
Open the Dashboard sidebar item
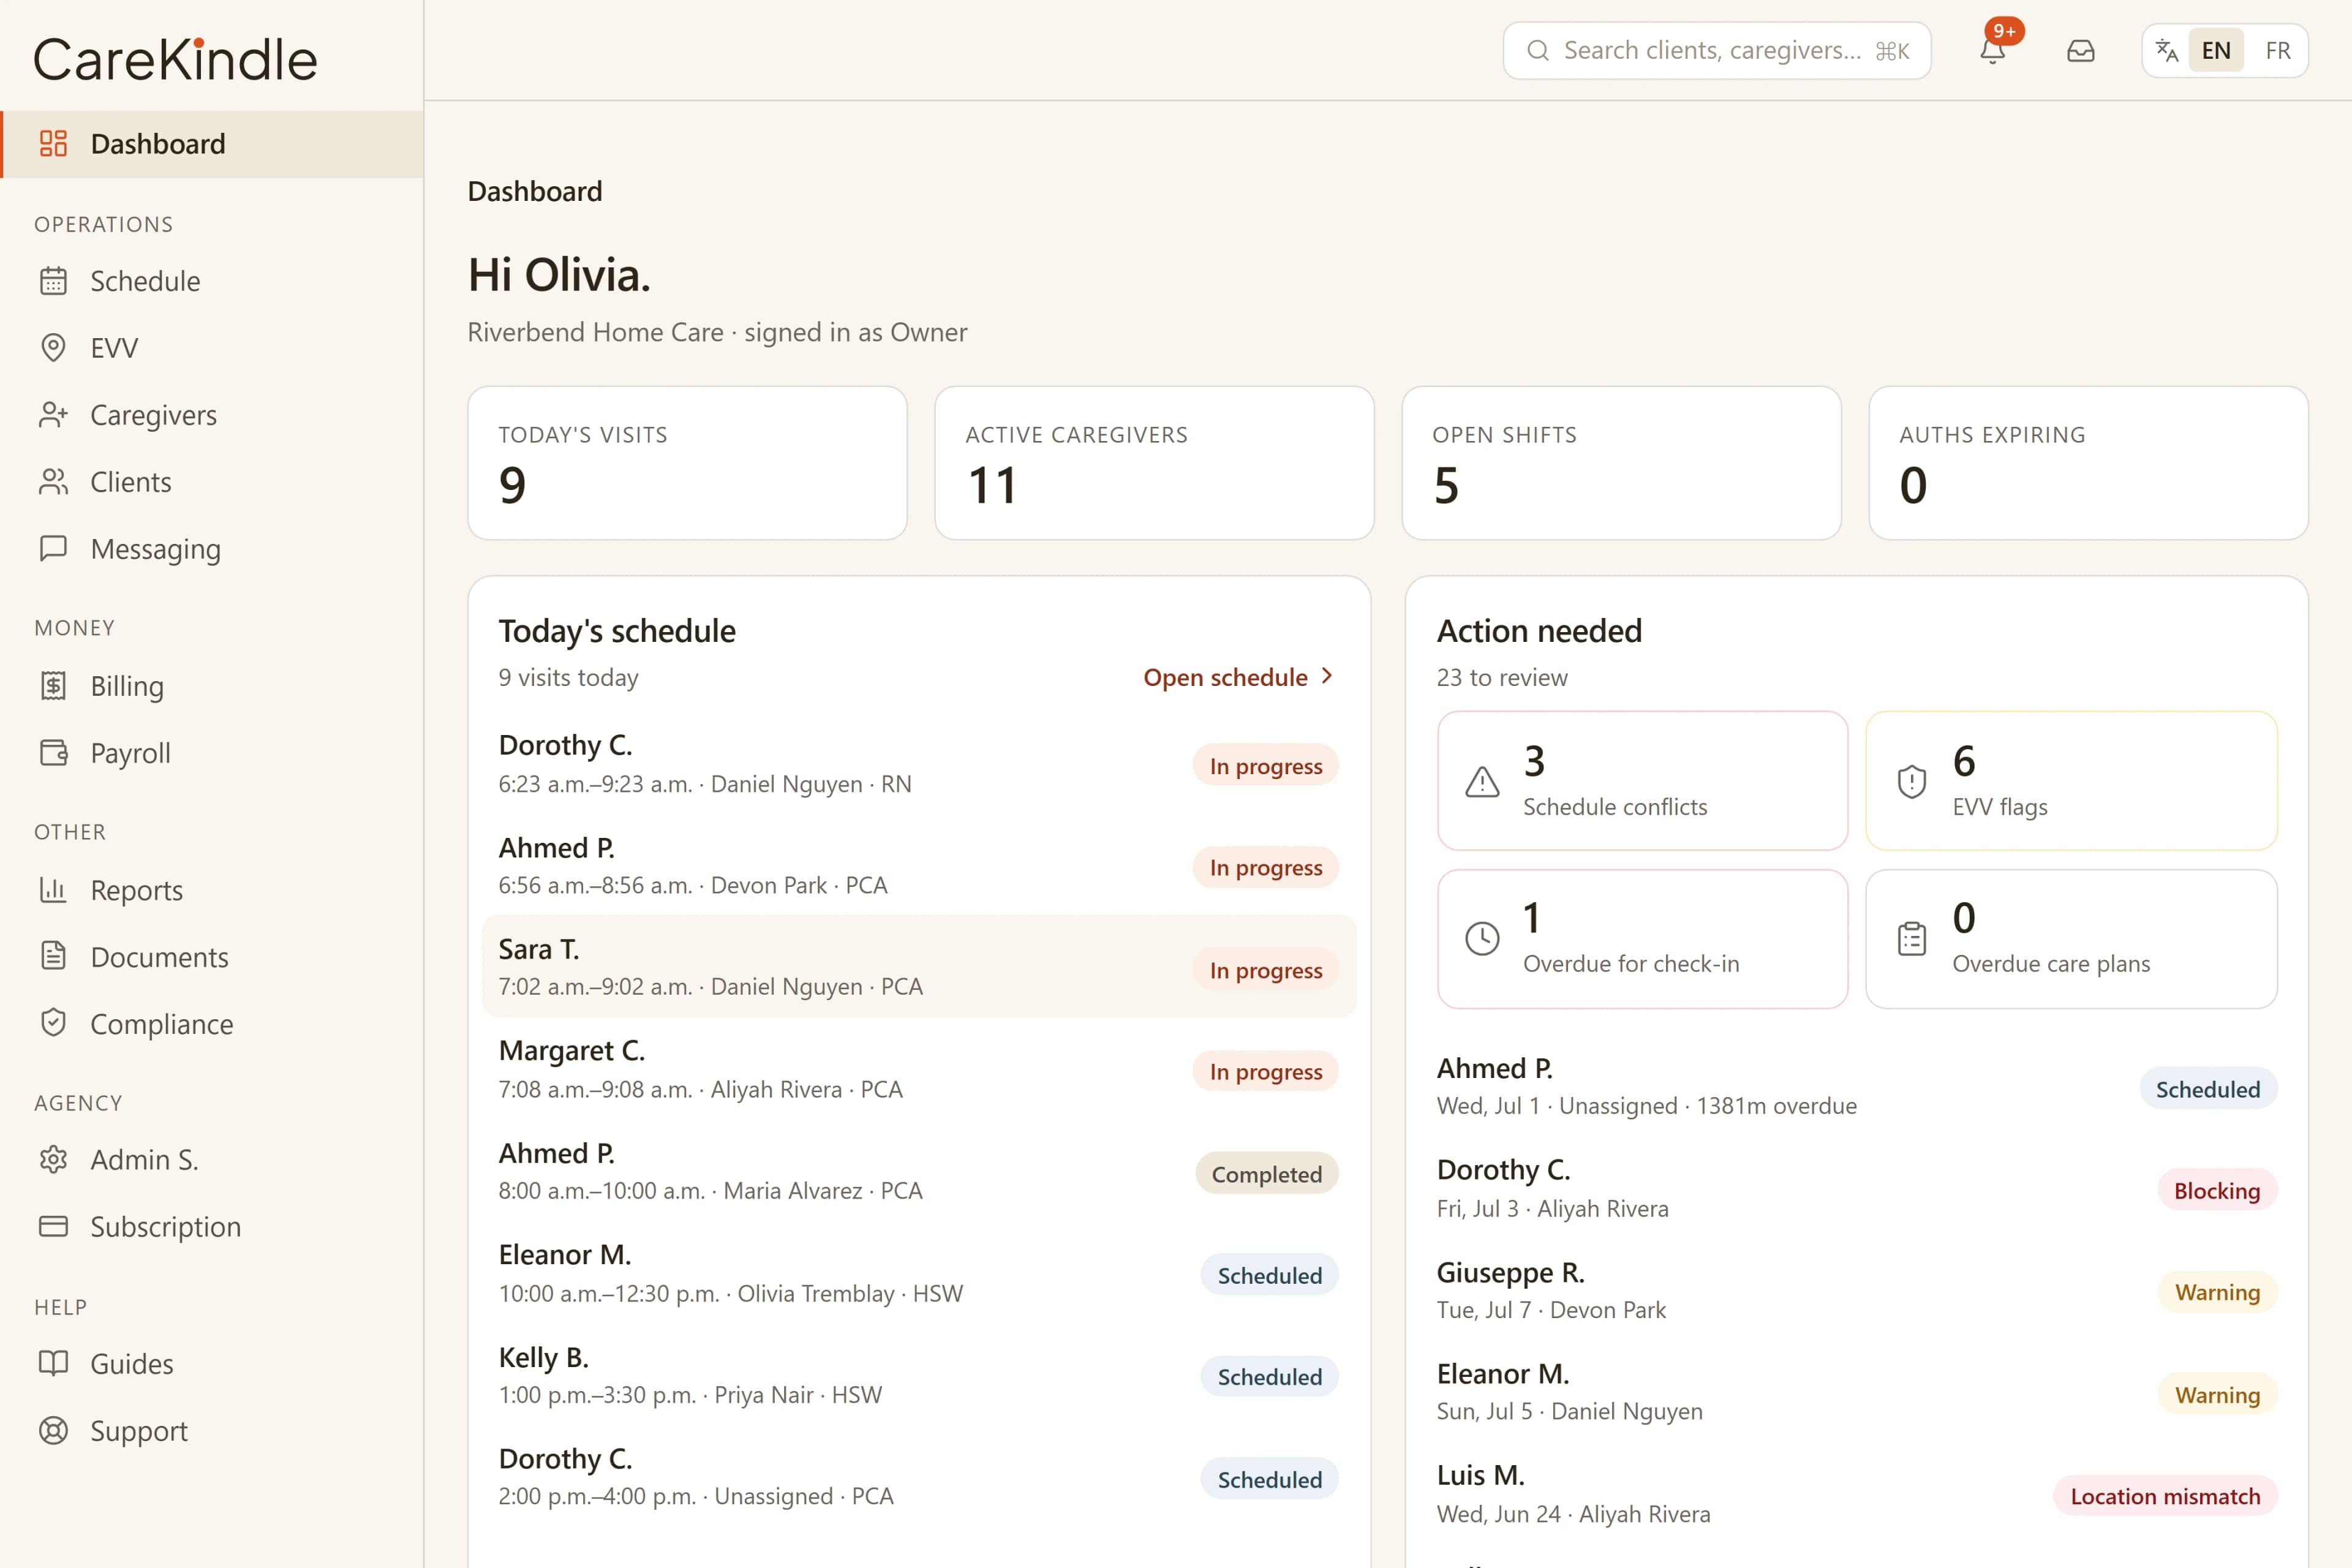tap(212, 144)
